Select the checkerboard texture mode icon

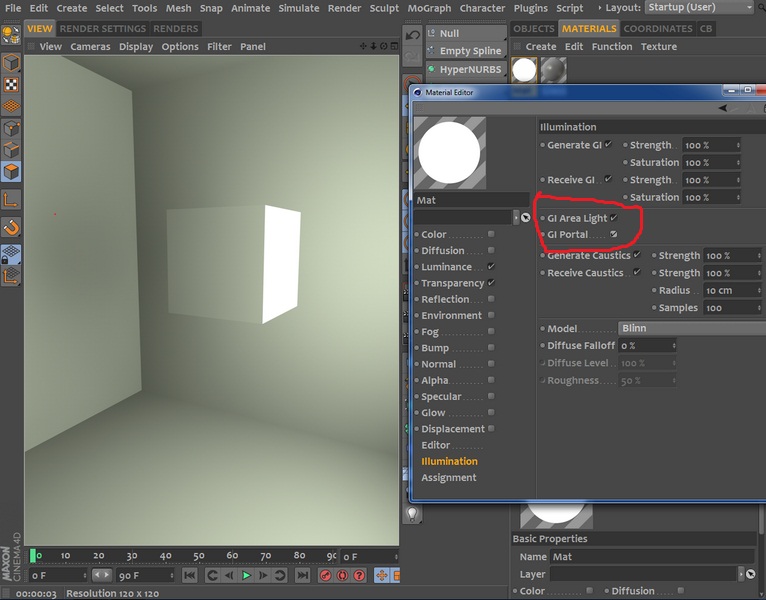click(11, 85)
